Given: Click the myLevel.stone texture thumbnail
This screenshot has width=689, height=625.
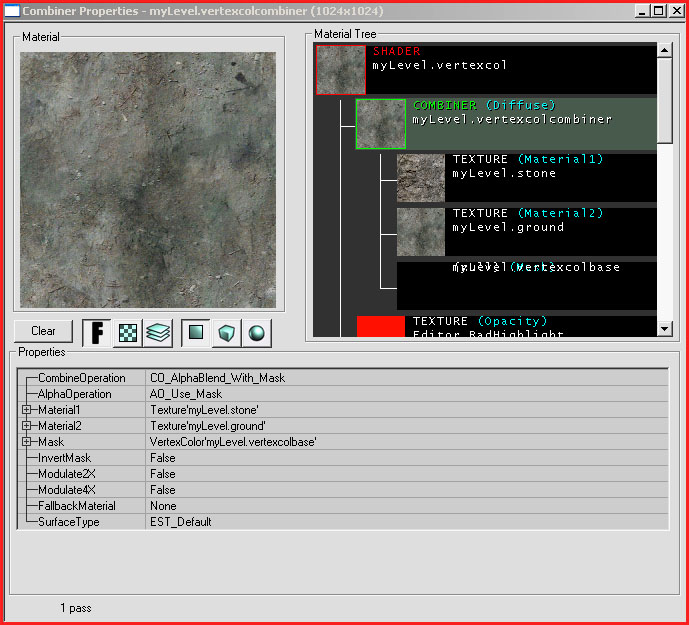Looking at the screenshot, I should (421, 178).
